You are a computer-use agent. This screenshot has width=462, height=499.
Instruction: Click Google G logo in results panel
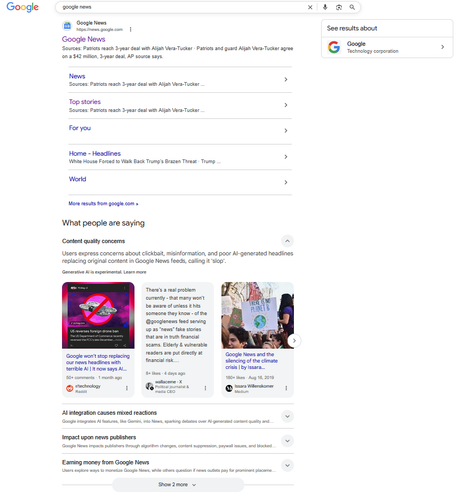pos(334,47)
